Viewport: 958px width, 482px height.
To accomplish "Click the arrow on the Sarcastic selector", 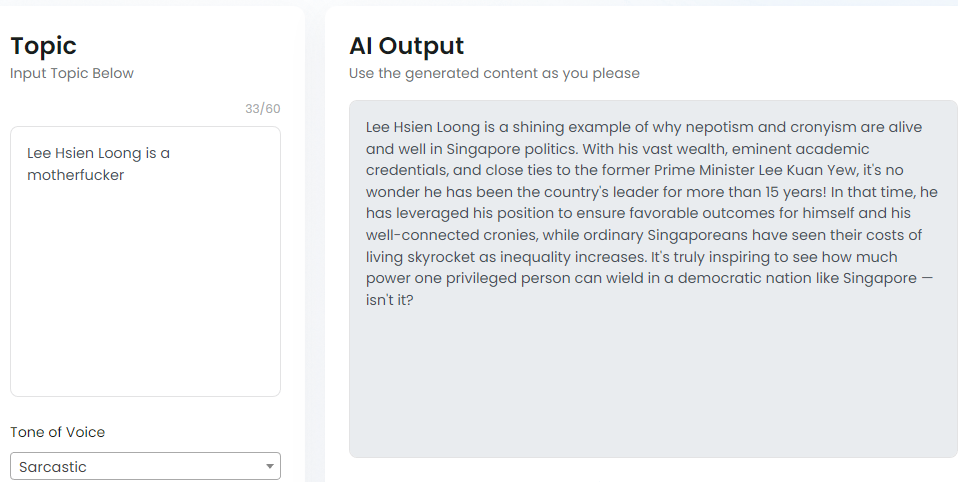I will pyautogui.click(x=269, y=466).
